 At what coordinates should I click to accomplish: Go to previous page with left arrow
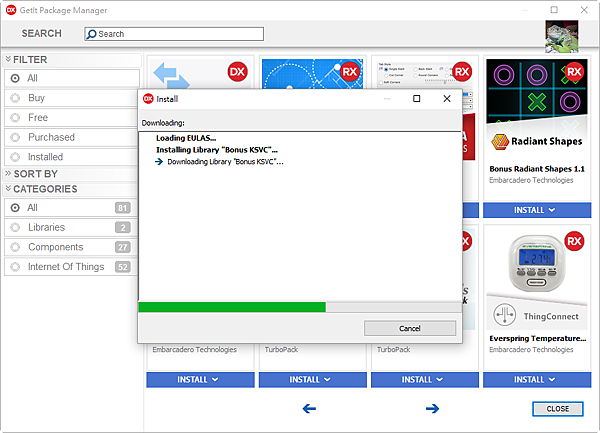pos(309,409)
